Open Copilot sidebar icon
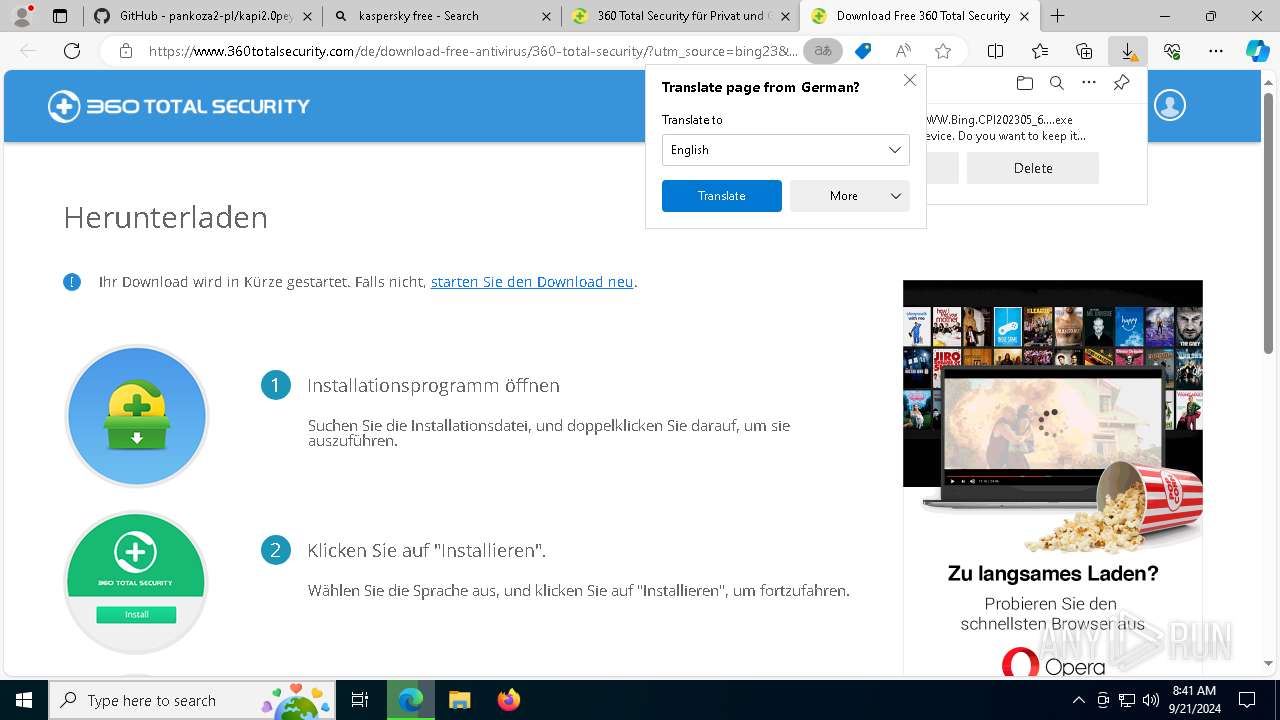The width and height of the screenshot is (1280, 720). 1258,51
